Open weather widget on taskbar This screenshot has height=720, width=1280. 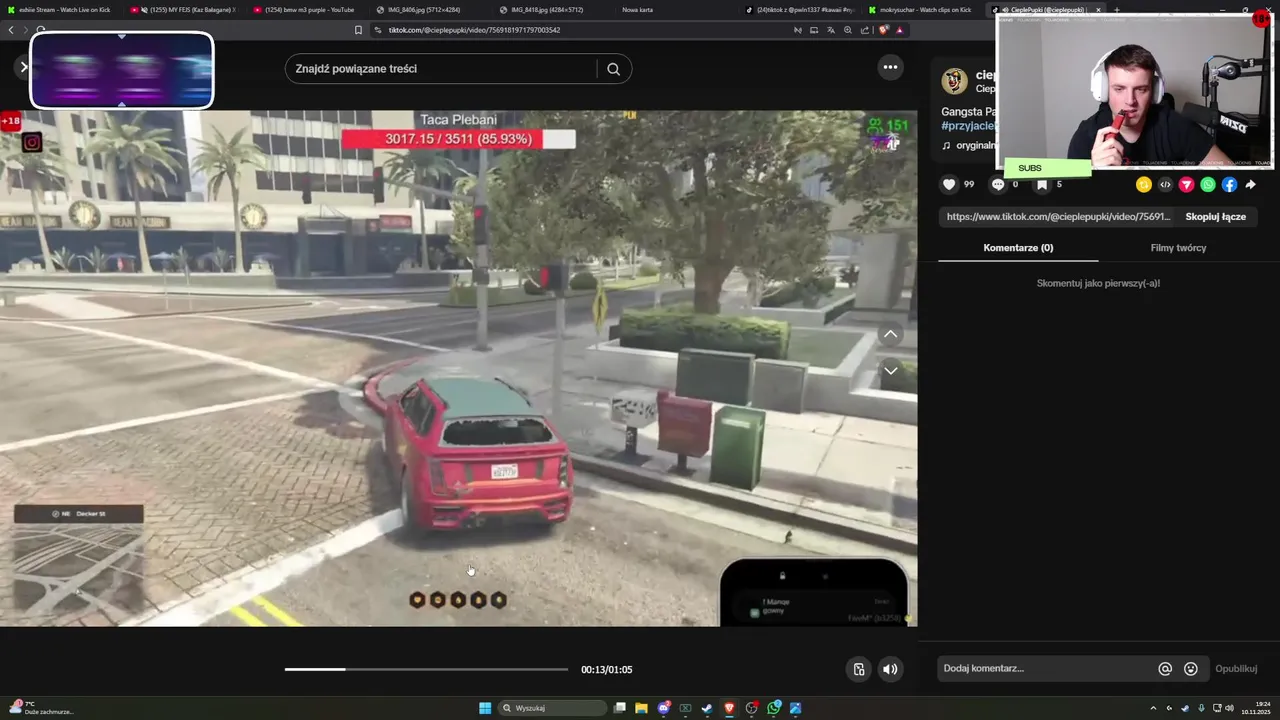(40, 708)
